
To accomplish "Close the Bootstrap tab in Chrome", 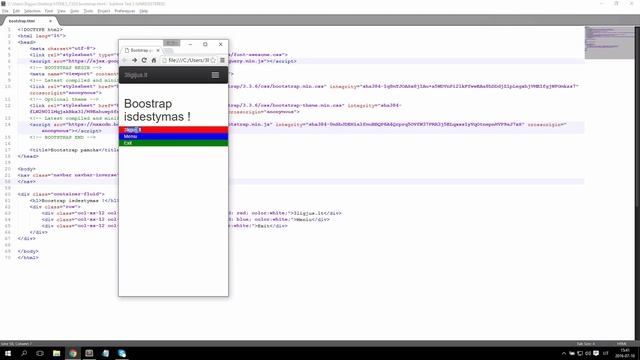I will (x=158, y=50).
